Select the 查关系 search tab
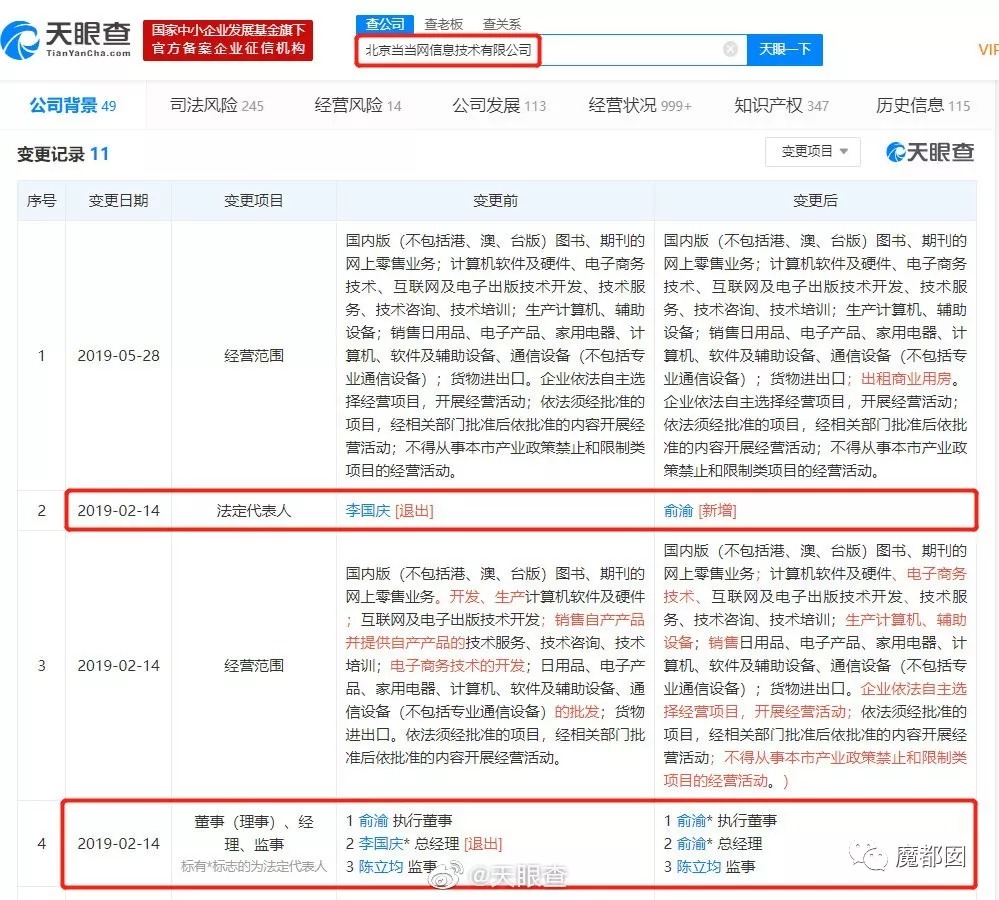Image resolution: width=999 pixels, height=900 pixels. pos(501,24)
